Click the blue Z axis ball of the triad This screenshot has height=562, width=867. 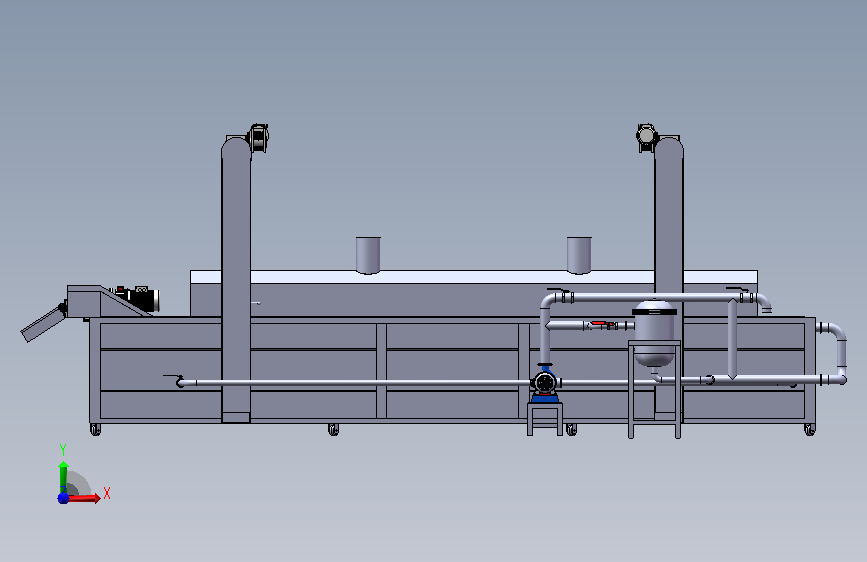pos(63,498)
